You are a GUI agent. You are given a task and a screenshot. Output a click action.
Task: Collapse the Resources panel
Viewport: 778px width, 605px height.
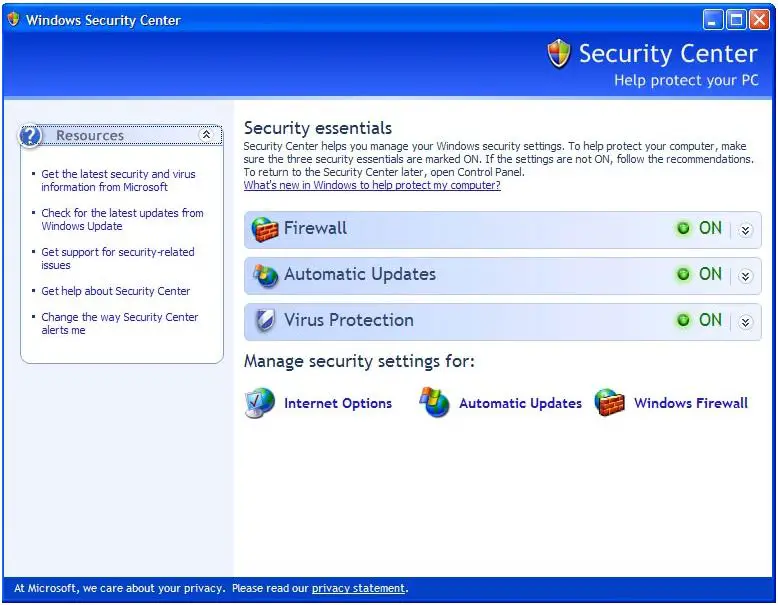206,134
